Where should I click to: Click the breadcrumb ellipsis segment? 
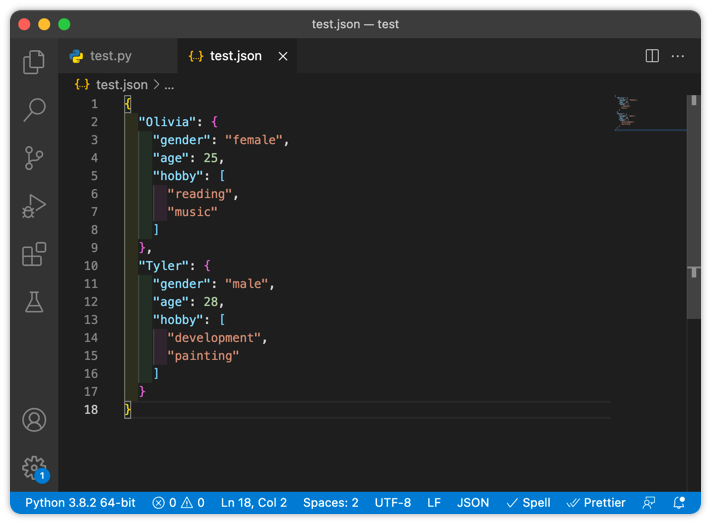pos(169,85)
